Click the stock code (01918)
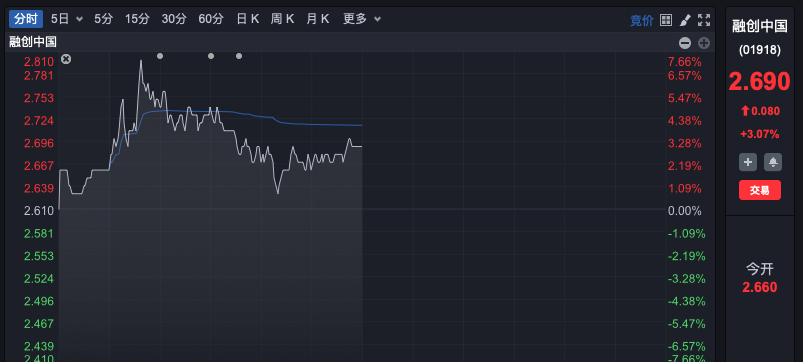Viewport: 803px width, 362px height. (759, 50)
